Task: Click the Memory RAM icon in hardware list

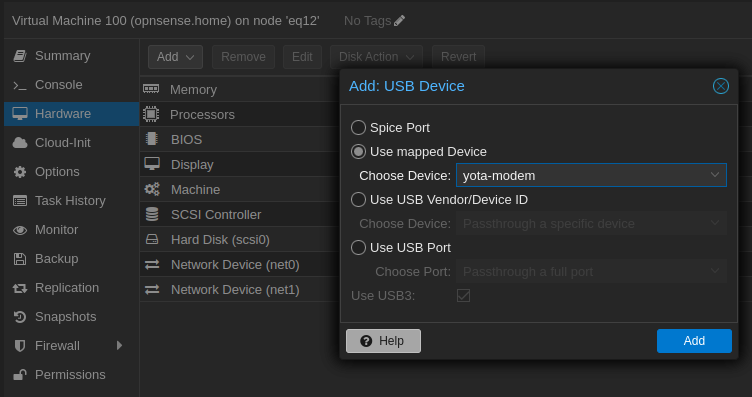Action: click(x=151, y=89)
